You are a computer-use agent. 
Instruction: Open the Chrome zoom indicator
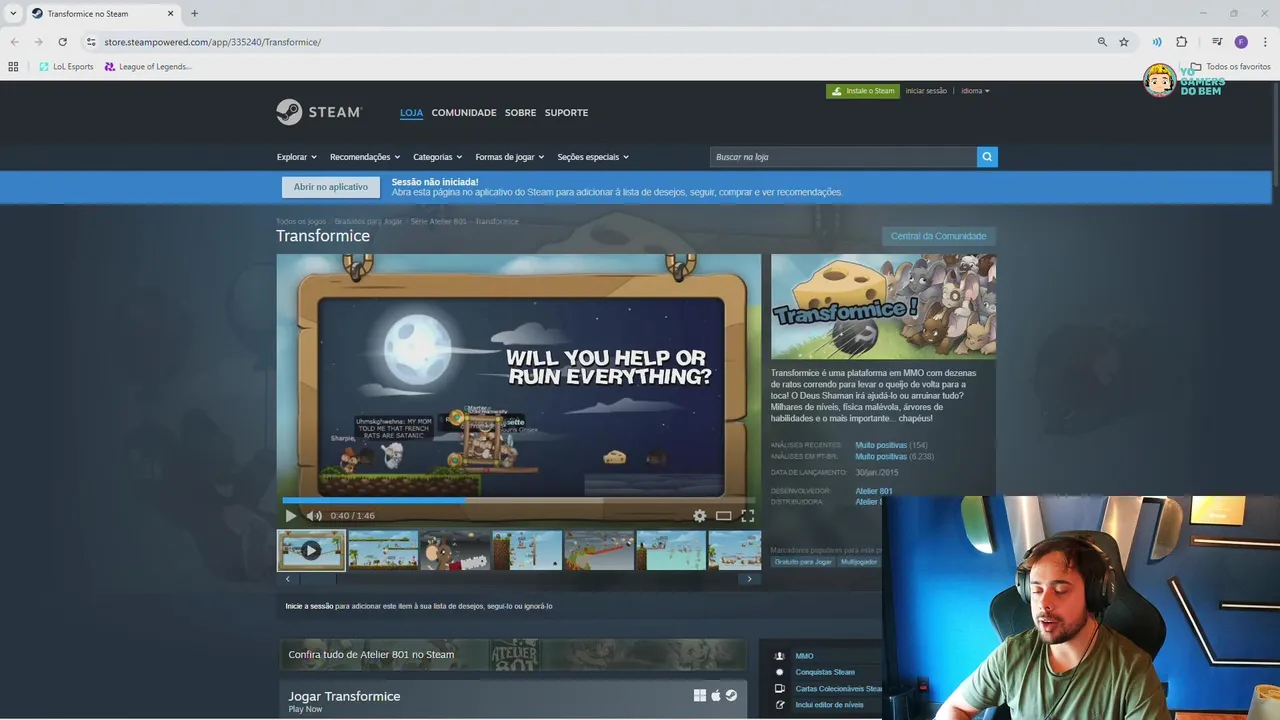(1102, 42)
